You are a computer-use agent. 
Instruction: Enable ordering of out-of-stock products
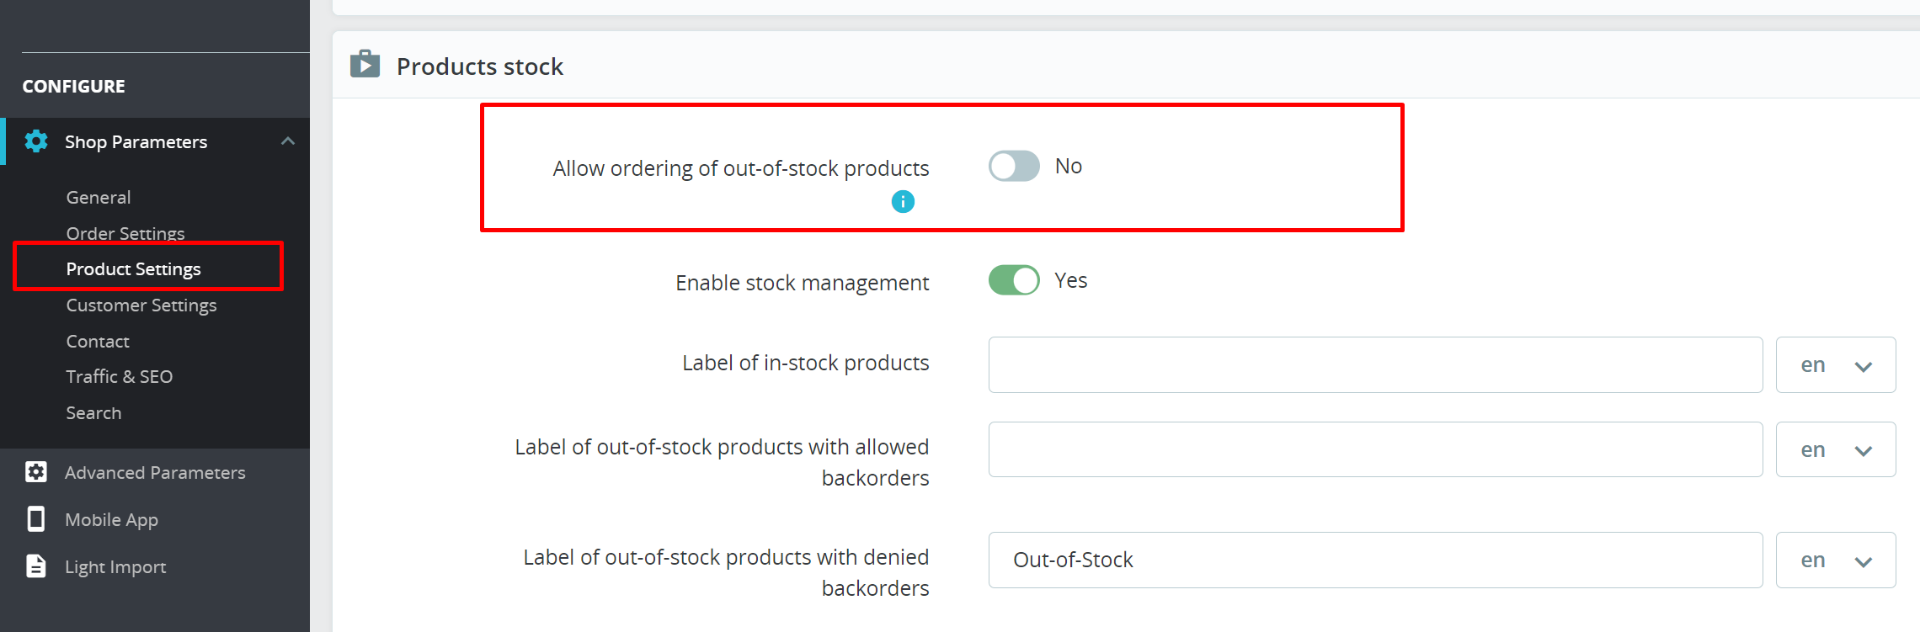coord(1014,166)
